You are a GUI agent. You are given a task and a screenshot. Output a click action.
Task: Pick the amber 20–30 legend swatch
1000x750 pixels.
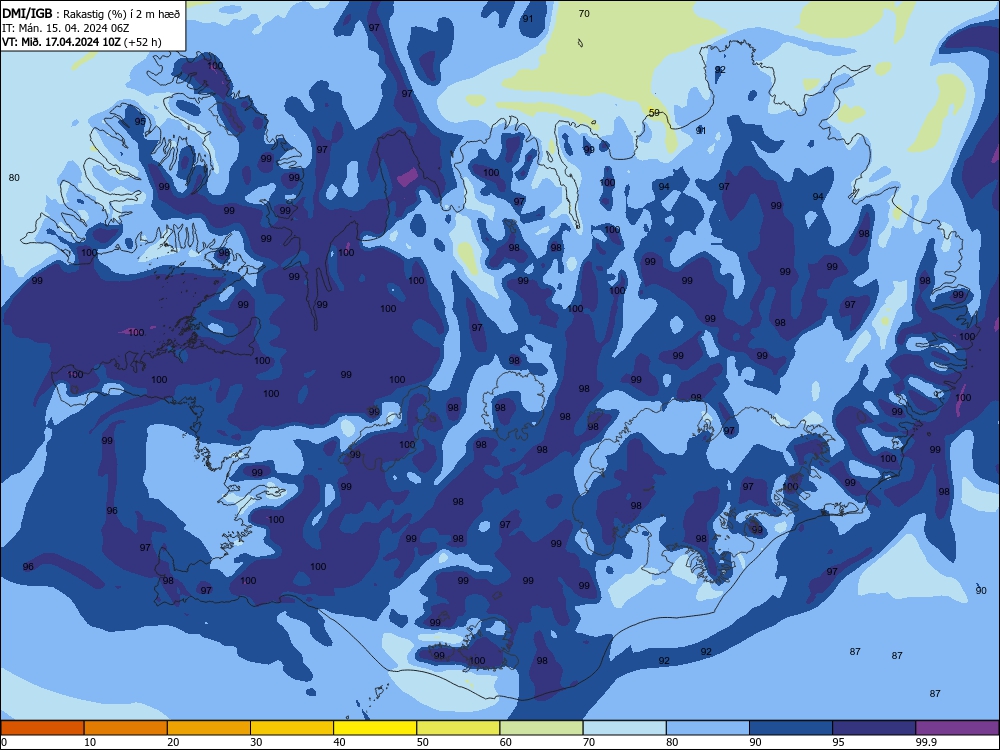(209, 728)
